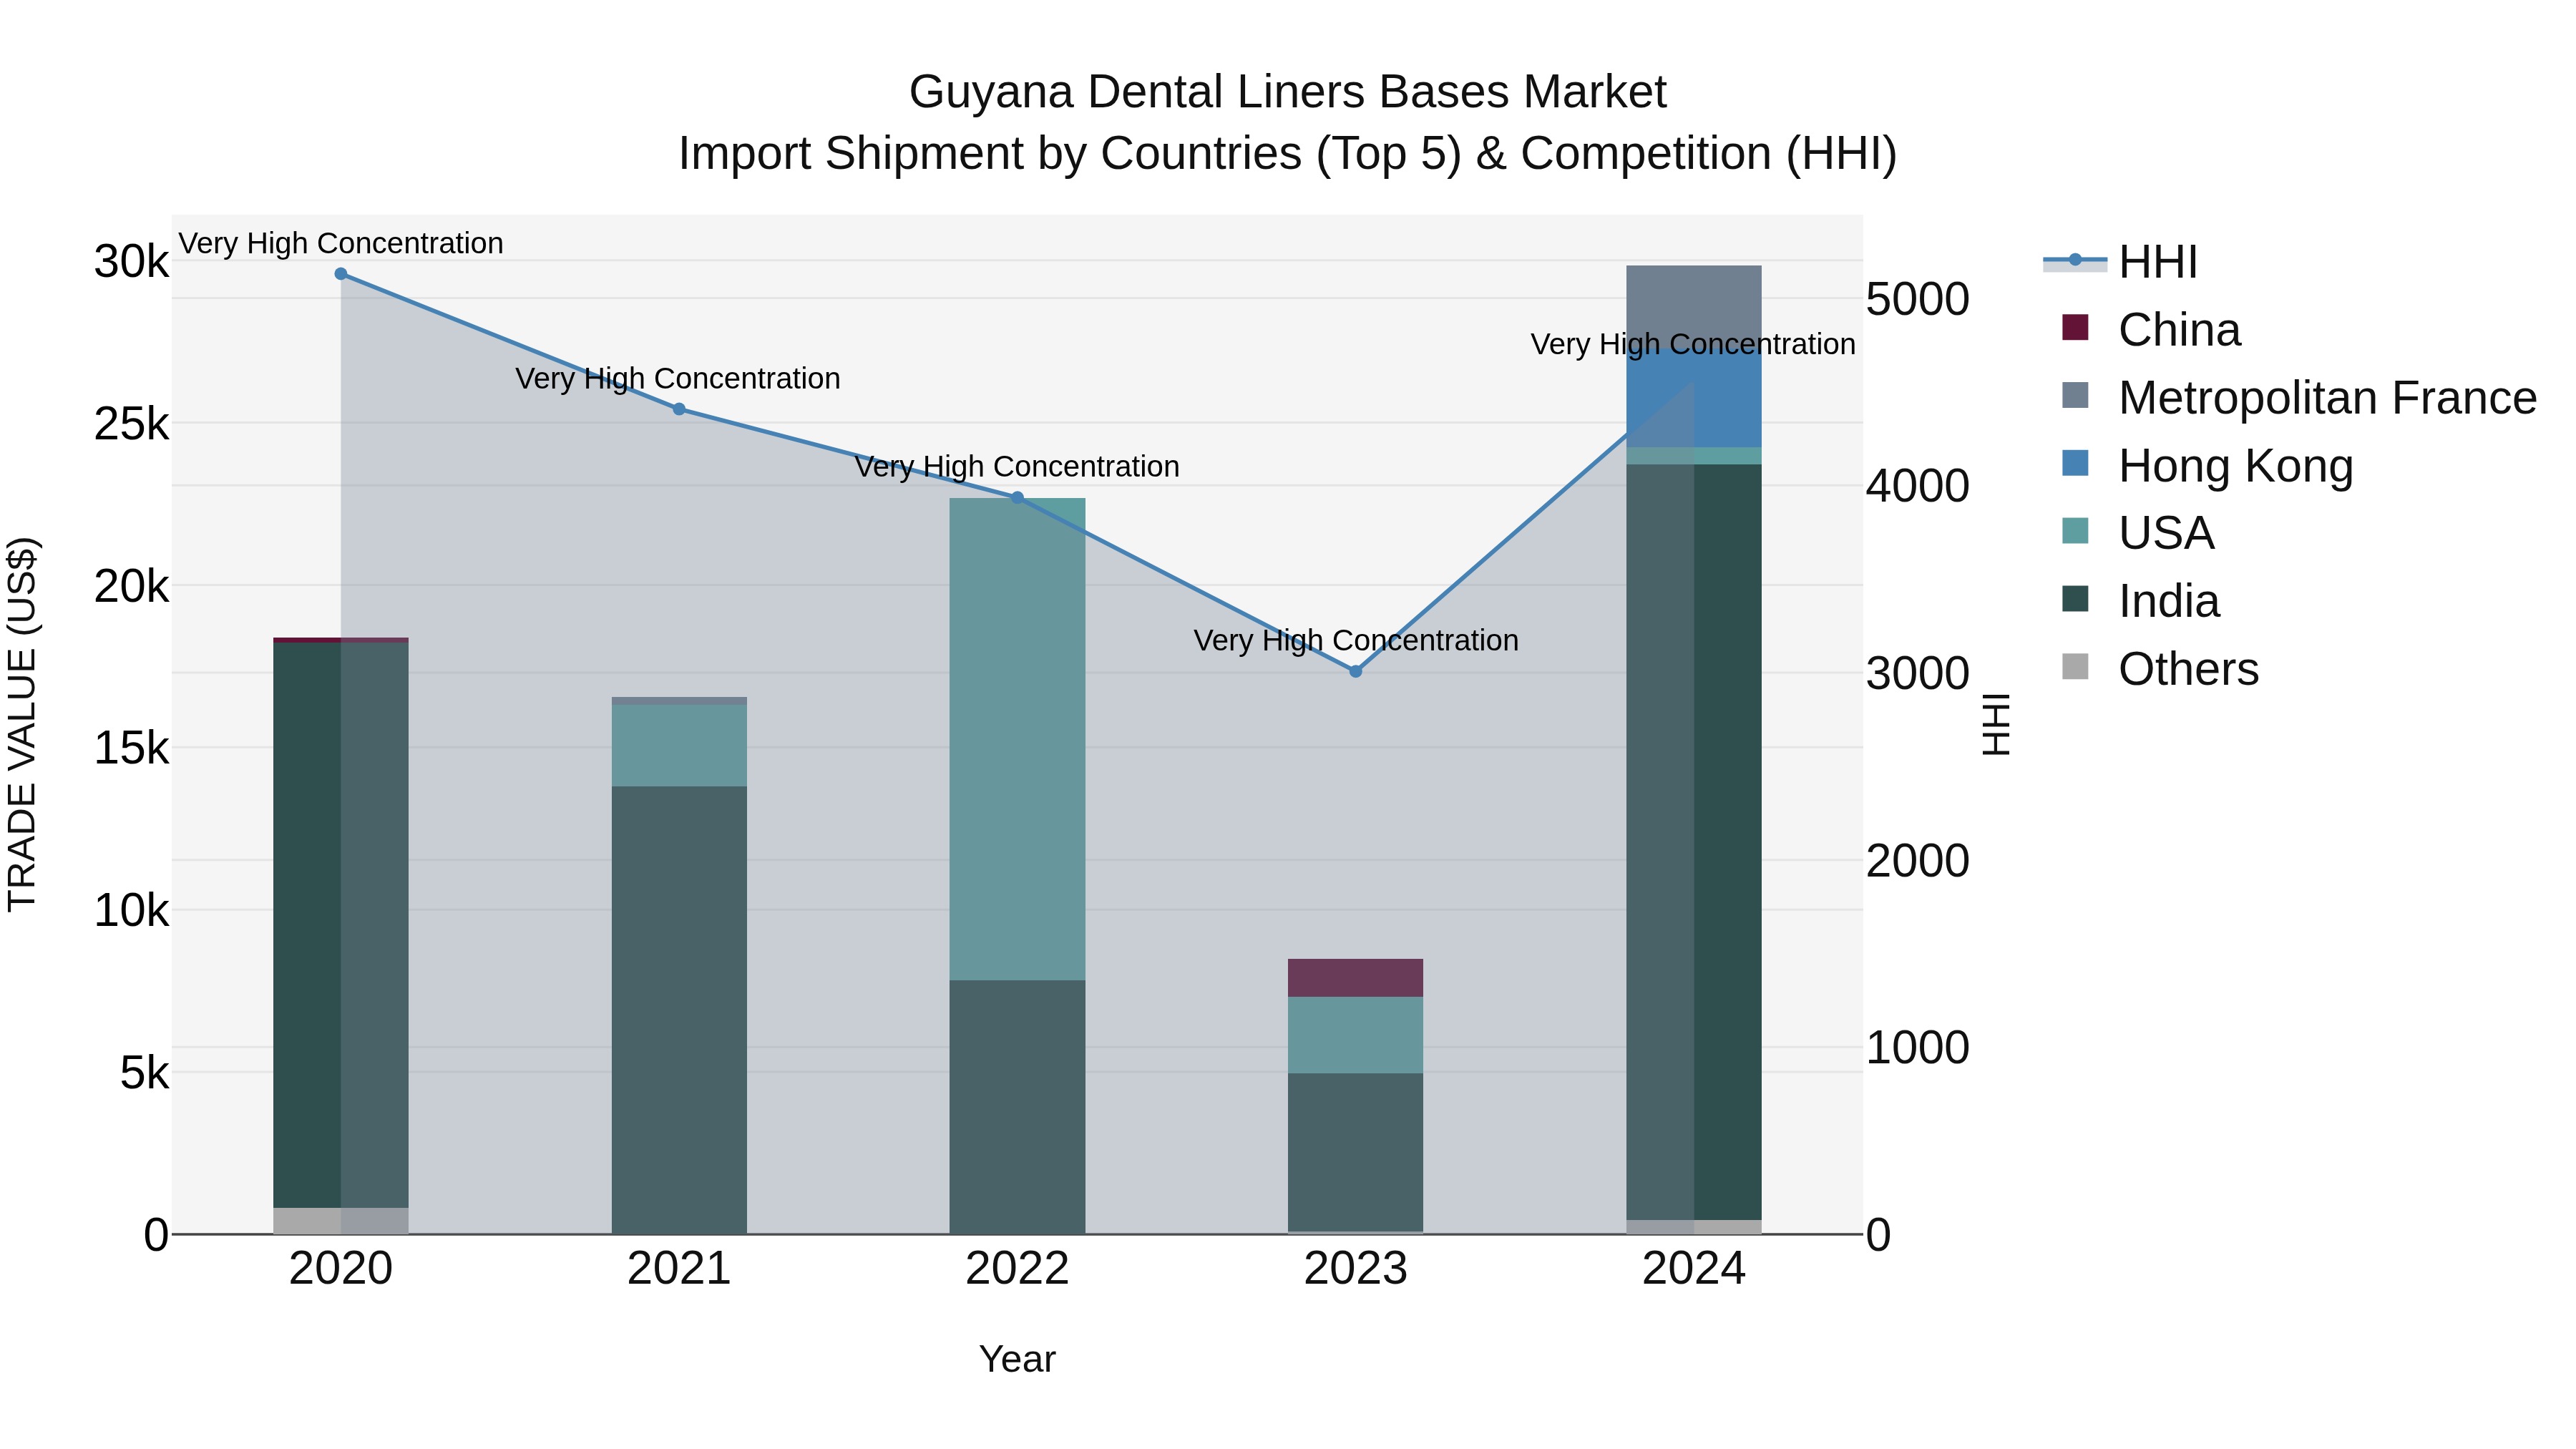This screenshot has width=2576, height=1449.
Task: Click the Import Shipment by Countries subtitle
Action: tap(1288, 154)
